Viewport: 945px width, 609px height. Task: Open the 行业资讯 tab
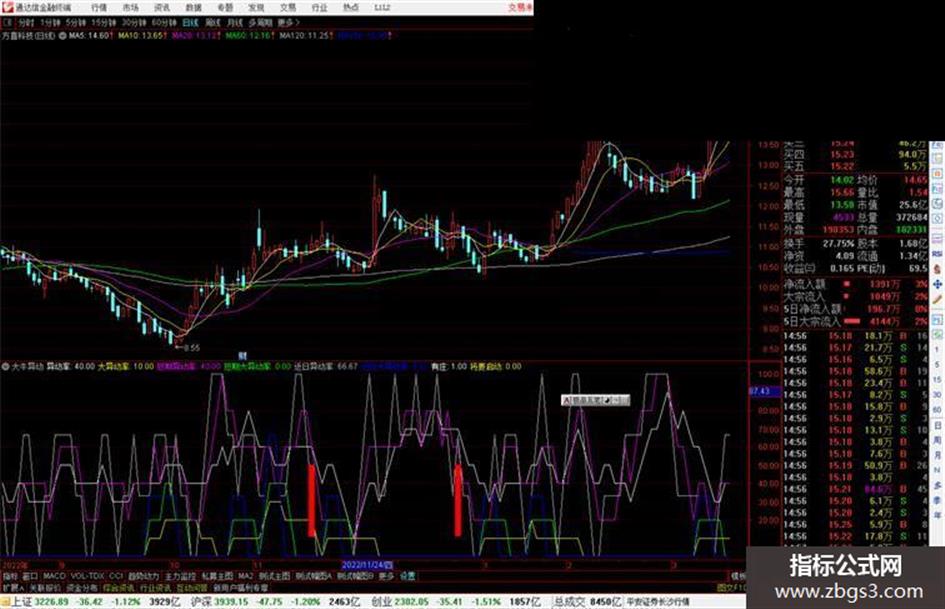click(x=155, y=587)
